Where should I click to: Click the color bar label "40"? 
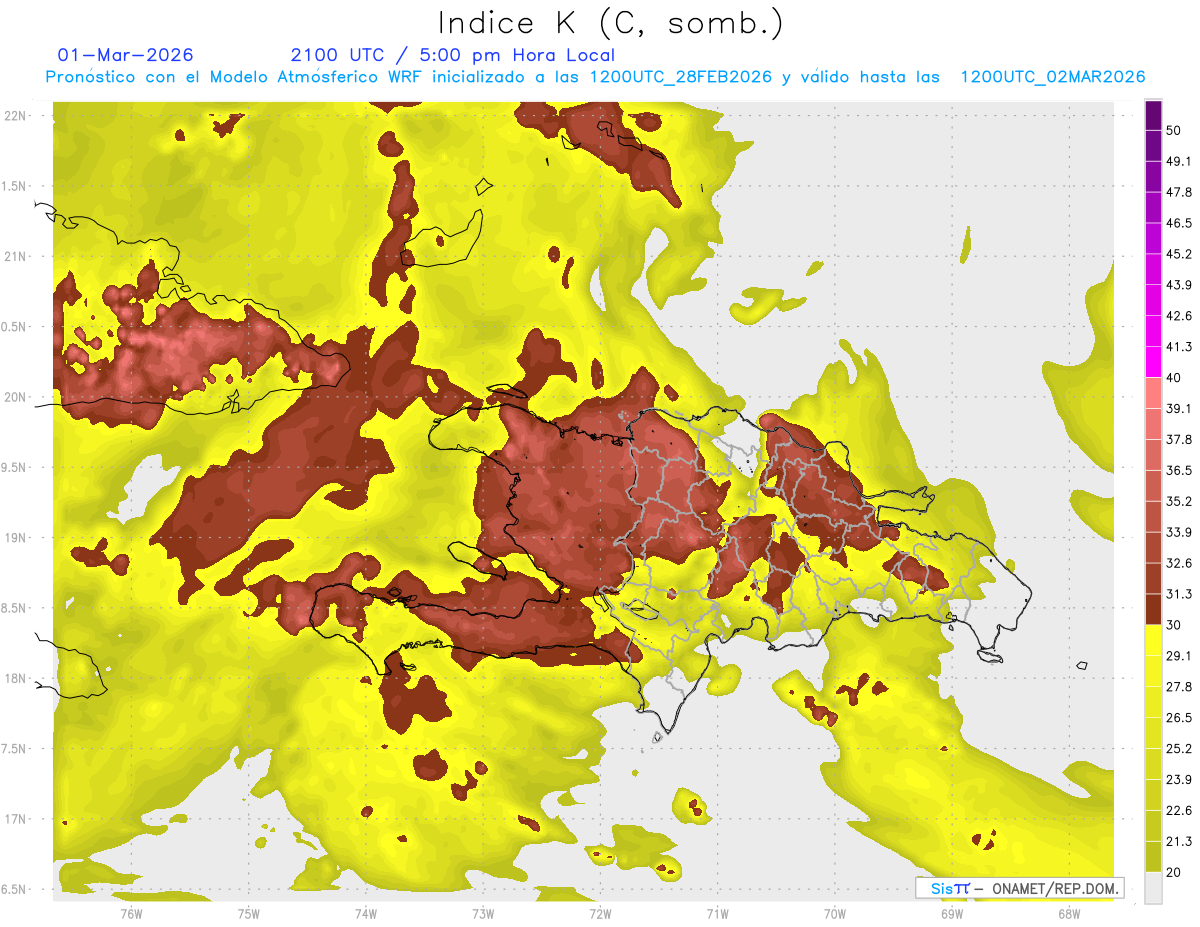[x=1173, y=378]
